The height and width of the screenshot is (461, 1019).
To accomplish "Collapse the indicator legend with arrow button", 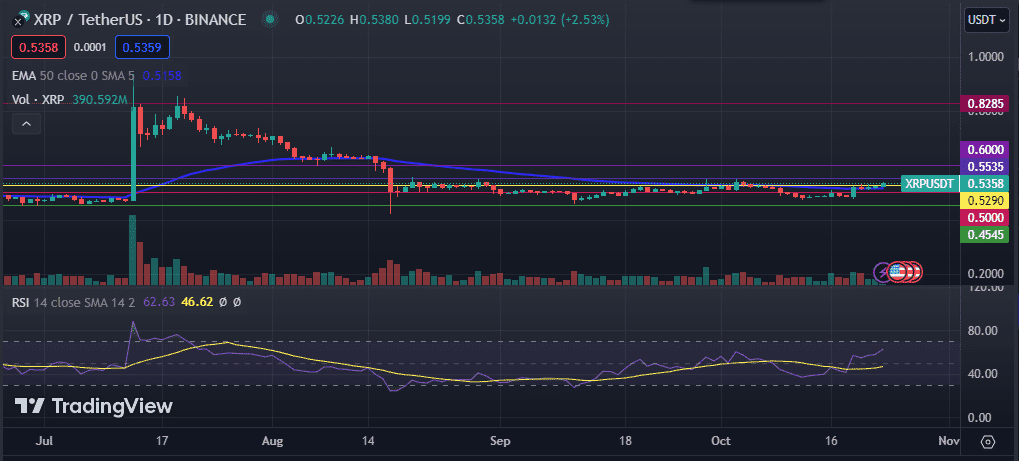I will tap(27, 124).
